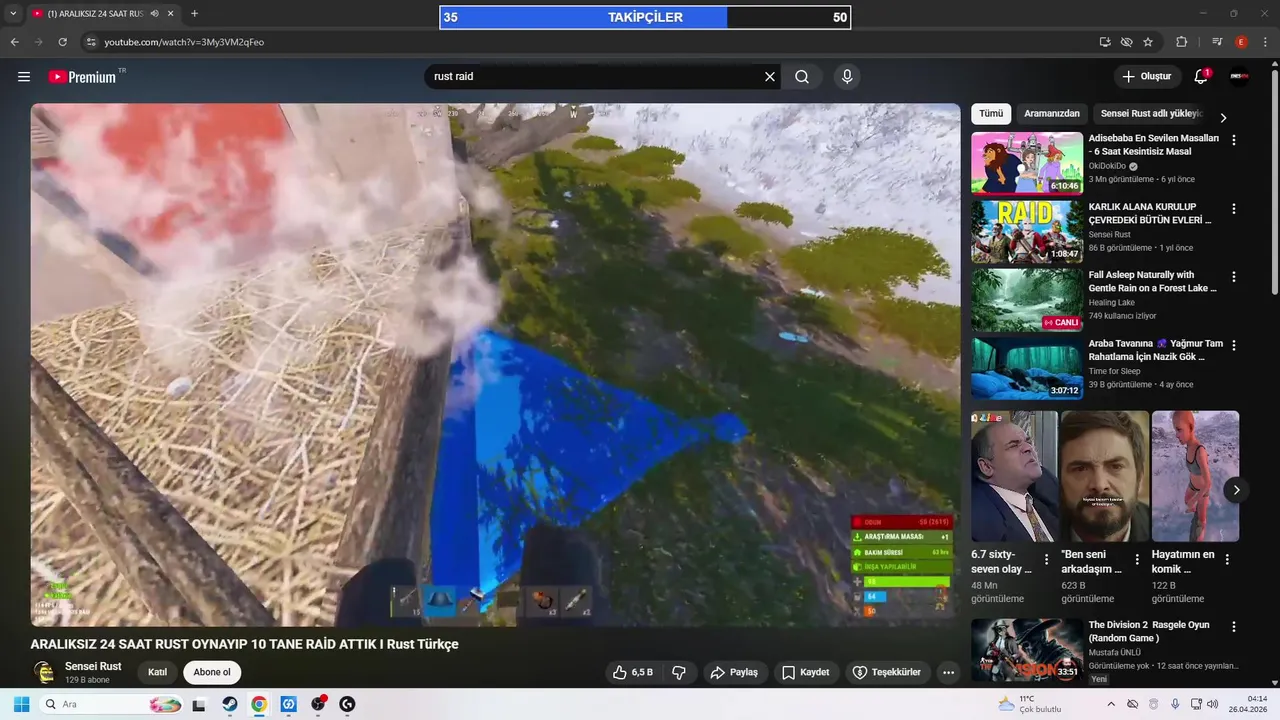Open third-party cookies eye icon
Image resolution: width=1280 pixels, height=720 pixels.
coord(1127,42)
